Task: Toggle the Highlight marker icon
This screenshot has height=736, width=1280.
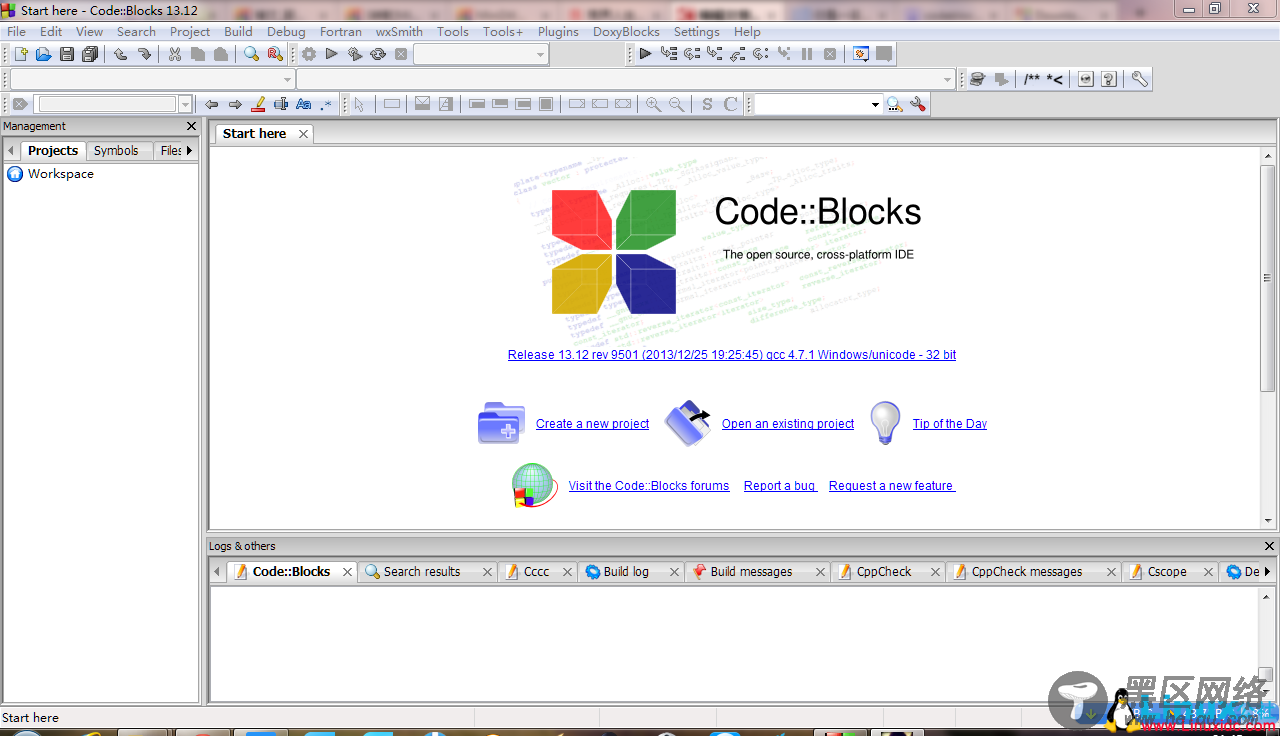Action: coord(258,104)
